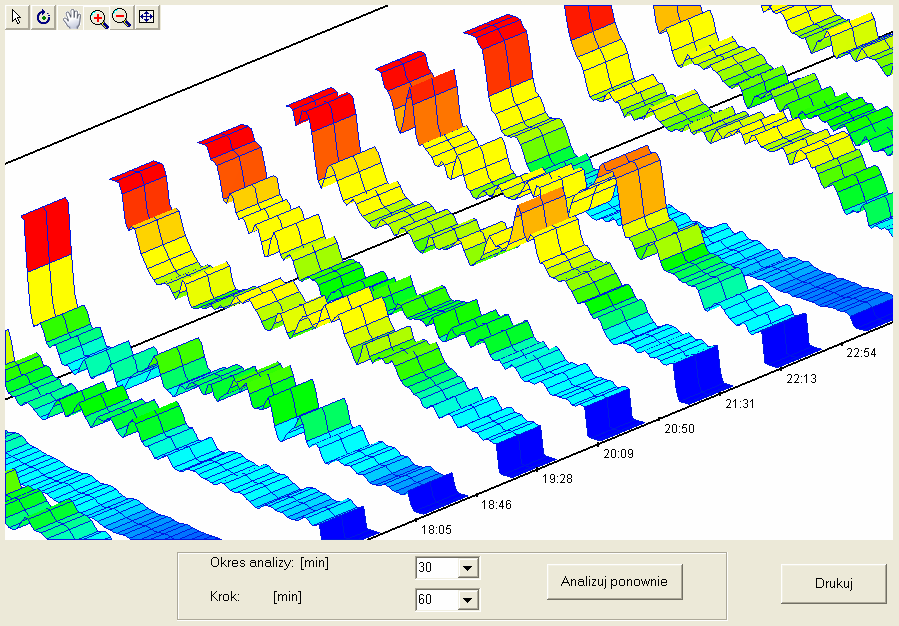Screen dimensions: 899x626
Task: Open the Okres analizy dropdown arrow
Action: pyautogui.click(x=468, y=568)
